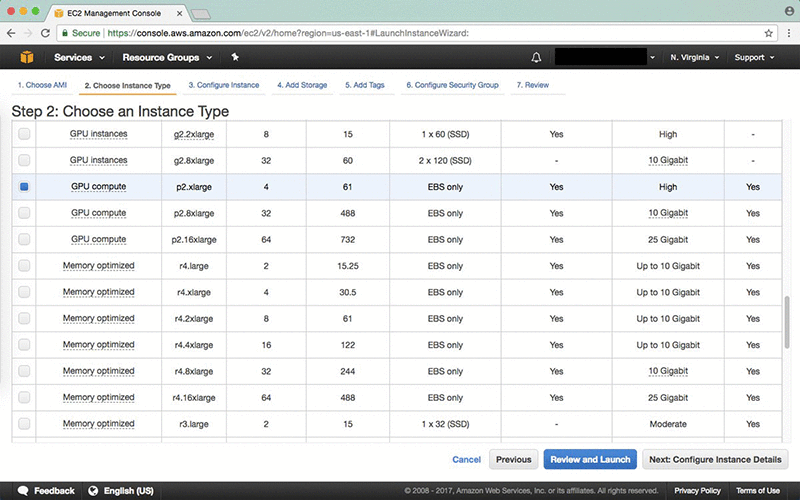800x500 pixels.
Task: Click Memory optimized in r4.large row
Action: click(x=98, y=266)
